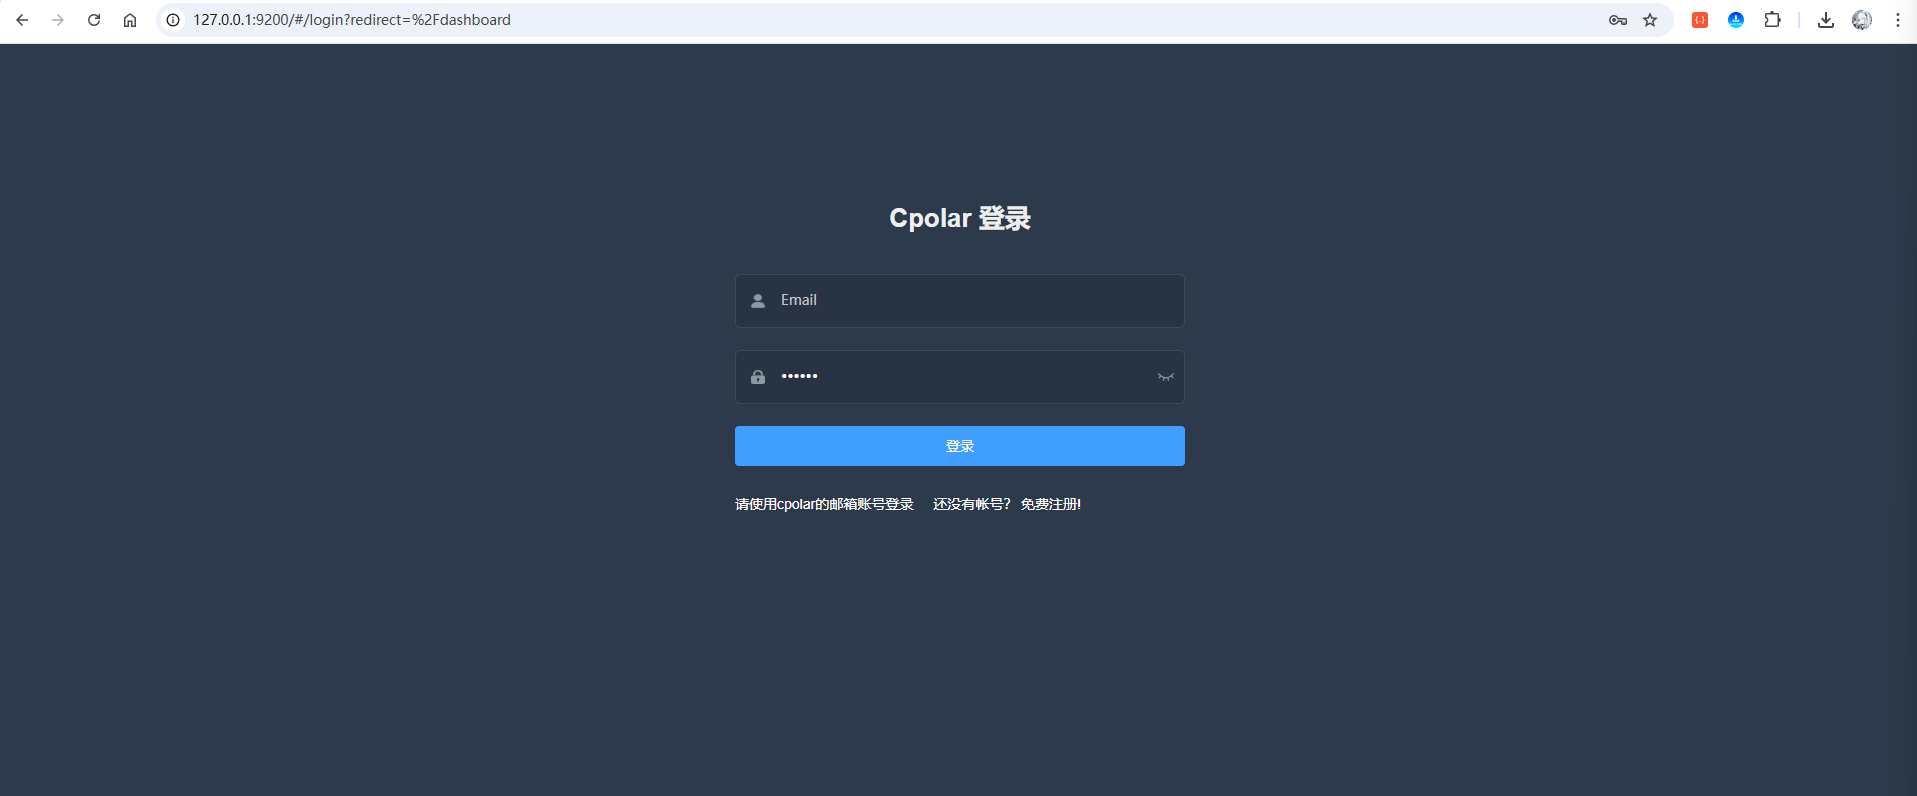Show browser downloads
The image size is (1917, 796).
[x=1825, y=20]
